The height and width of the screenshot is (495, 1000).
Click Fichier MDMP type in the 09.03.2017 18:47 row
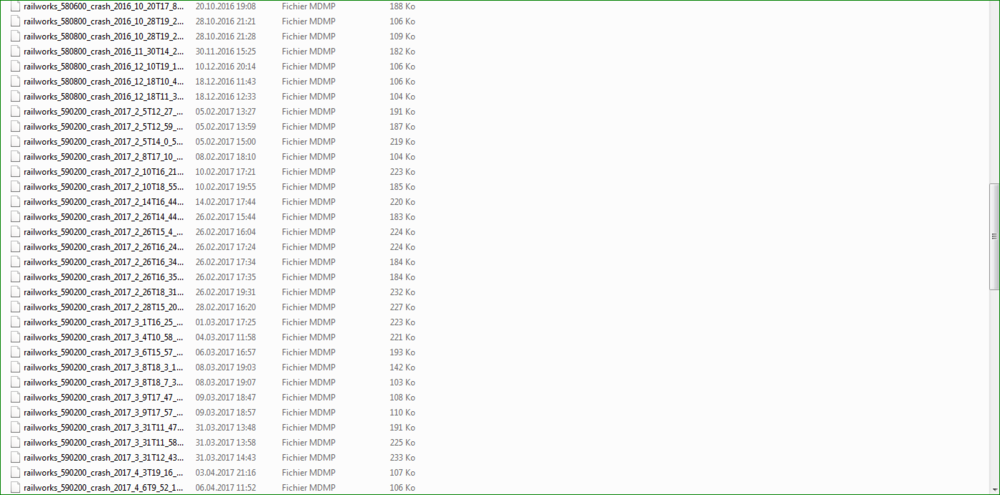pos(309,397)
